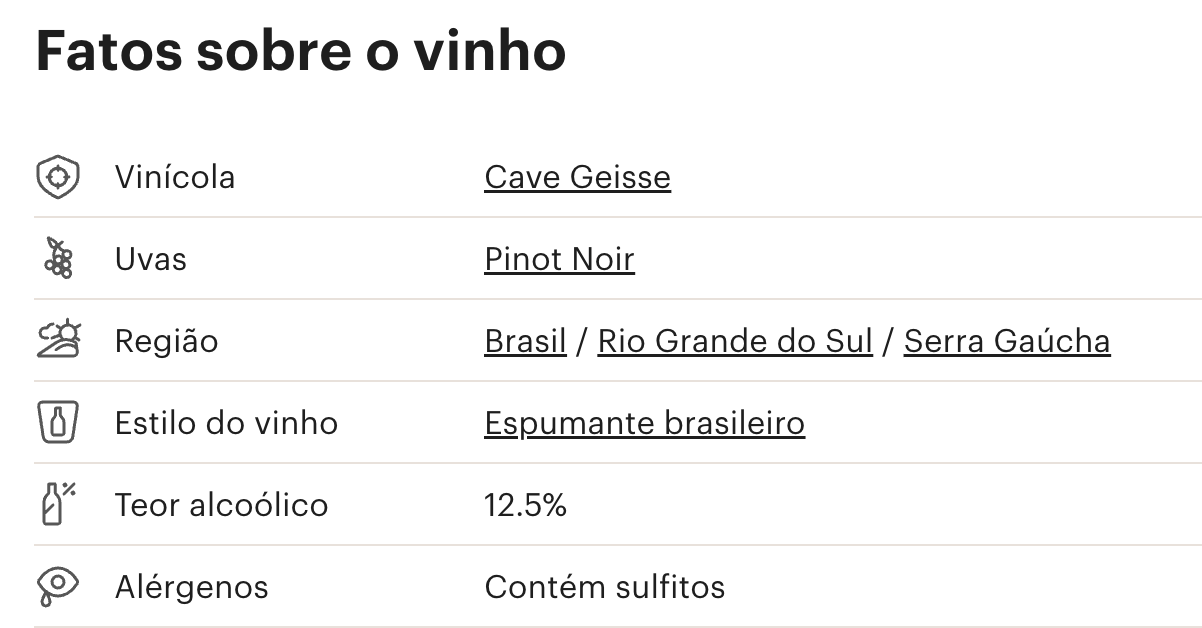1202x628 pixels.
Task: Click the Contém sulfitos text
Action: click(604, 586)
